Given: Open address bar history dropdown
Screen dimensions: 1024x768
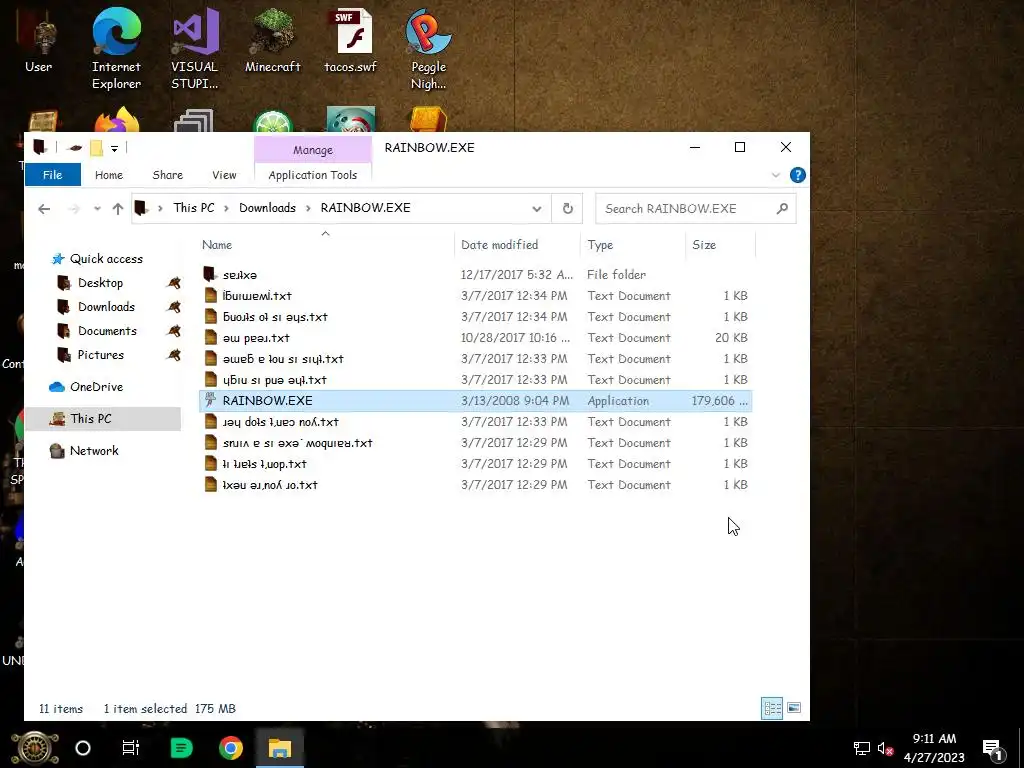Looking at the screenshot, I should click(x=536, y=209).
